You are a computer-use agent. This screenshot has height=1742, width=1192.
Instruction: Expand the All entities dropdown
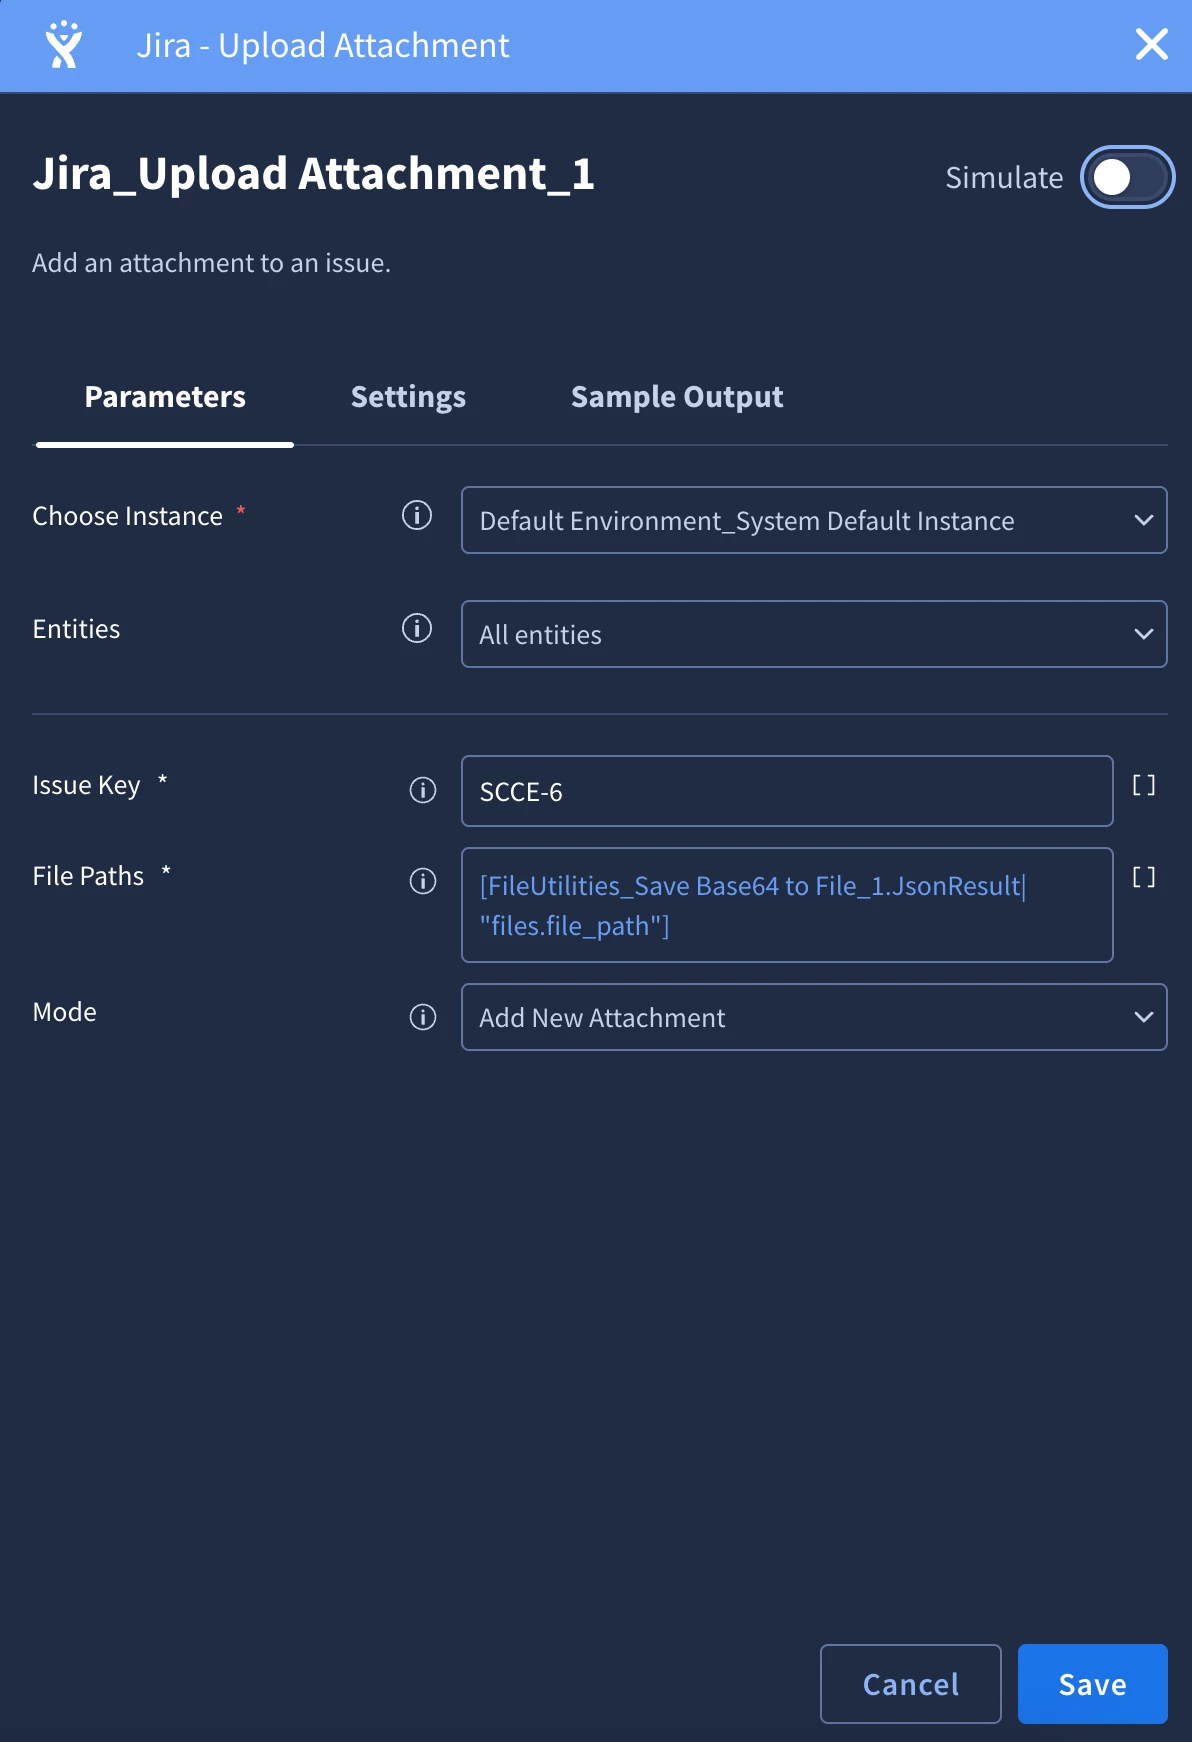814,634
